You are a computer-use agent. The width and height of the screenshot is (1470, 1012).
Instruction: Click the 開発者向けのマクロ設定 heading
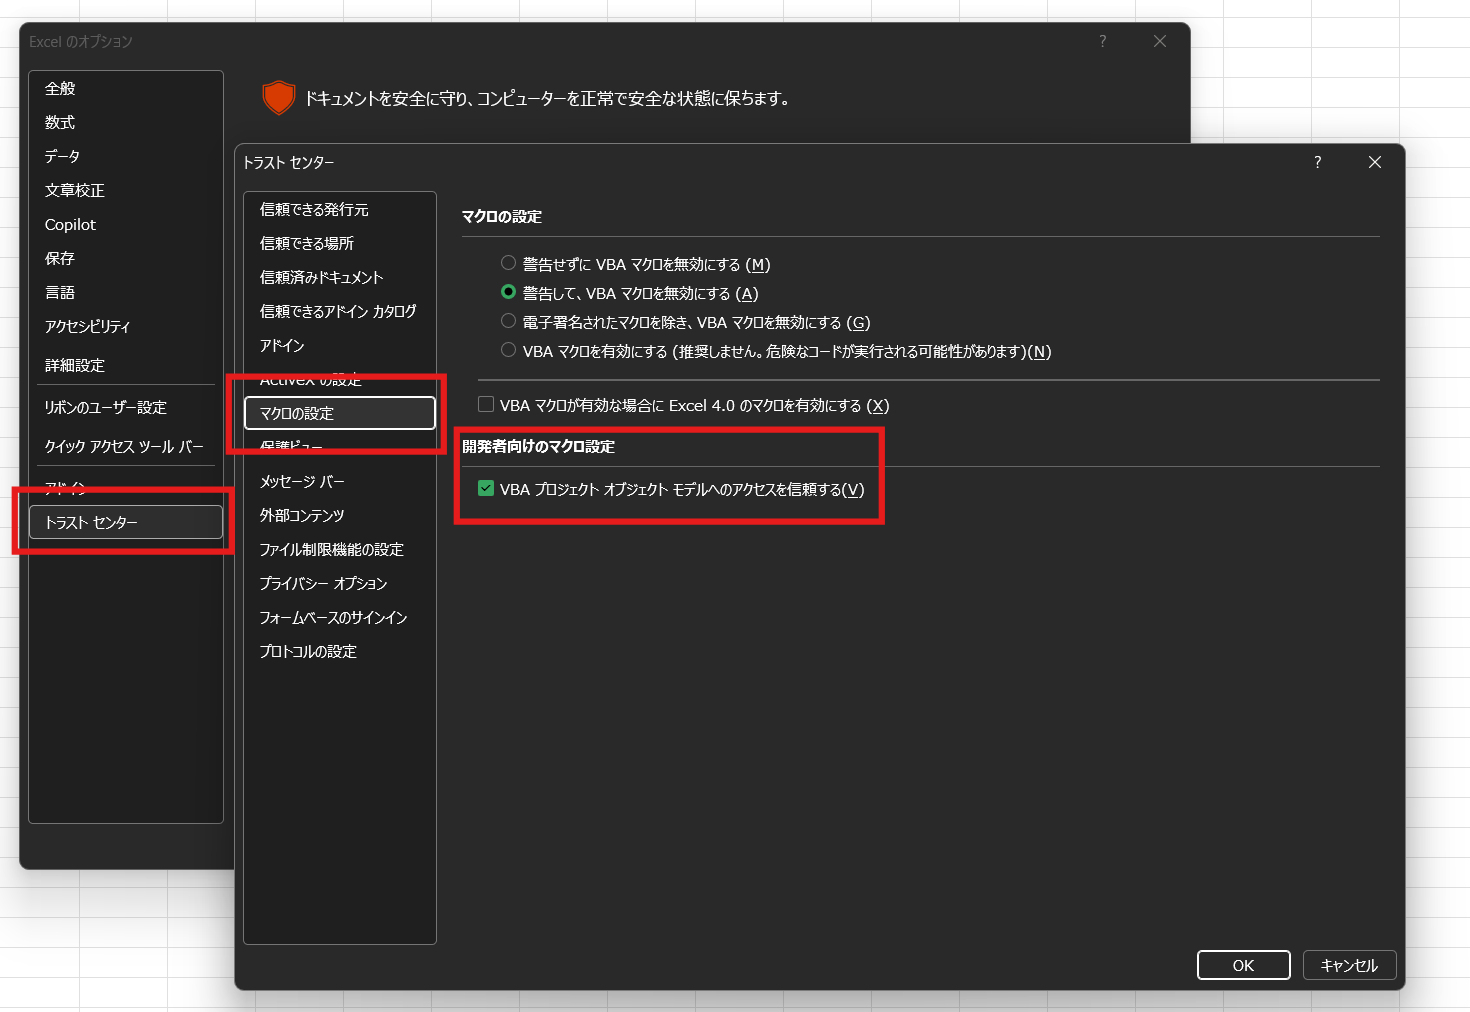click(x=538, y=446)
